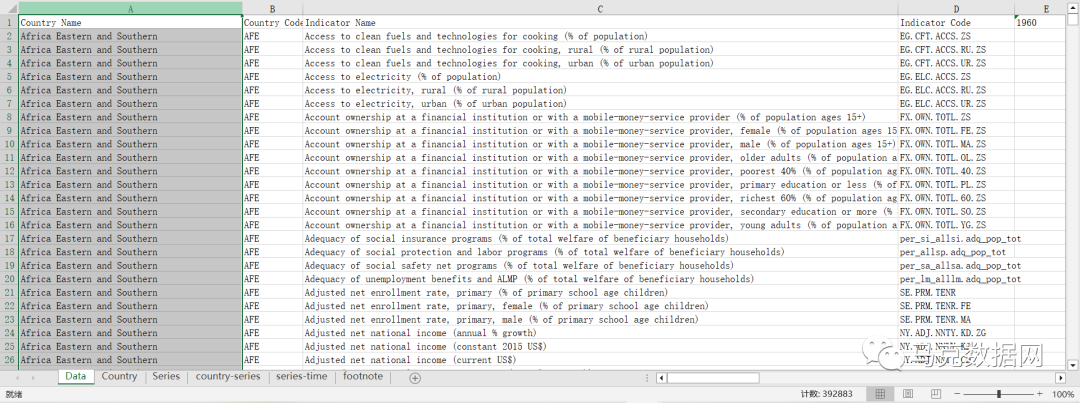This screenshot has height=403, width=1080.
Task: Select 'Adjusted net national income (annual % growth)' cell
Action: (600, 333)
